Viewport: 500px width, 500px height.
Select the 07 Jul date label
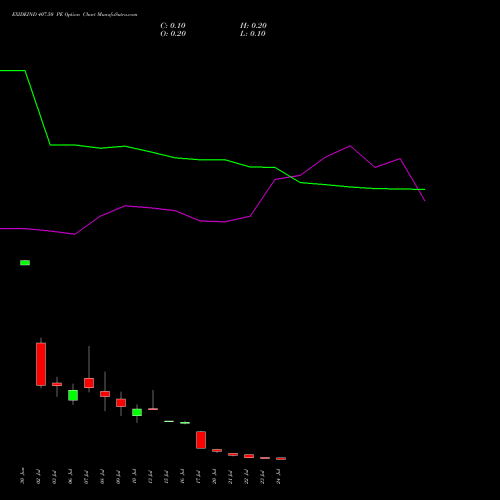(86, 476)
